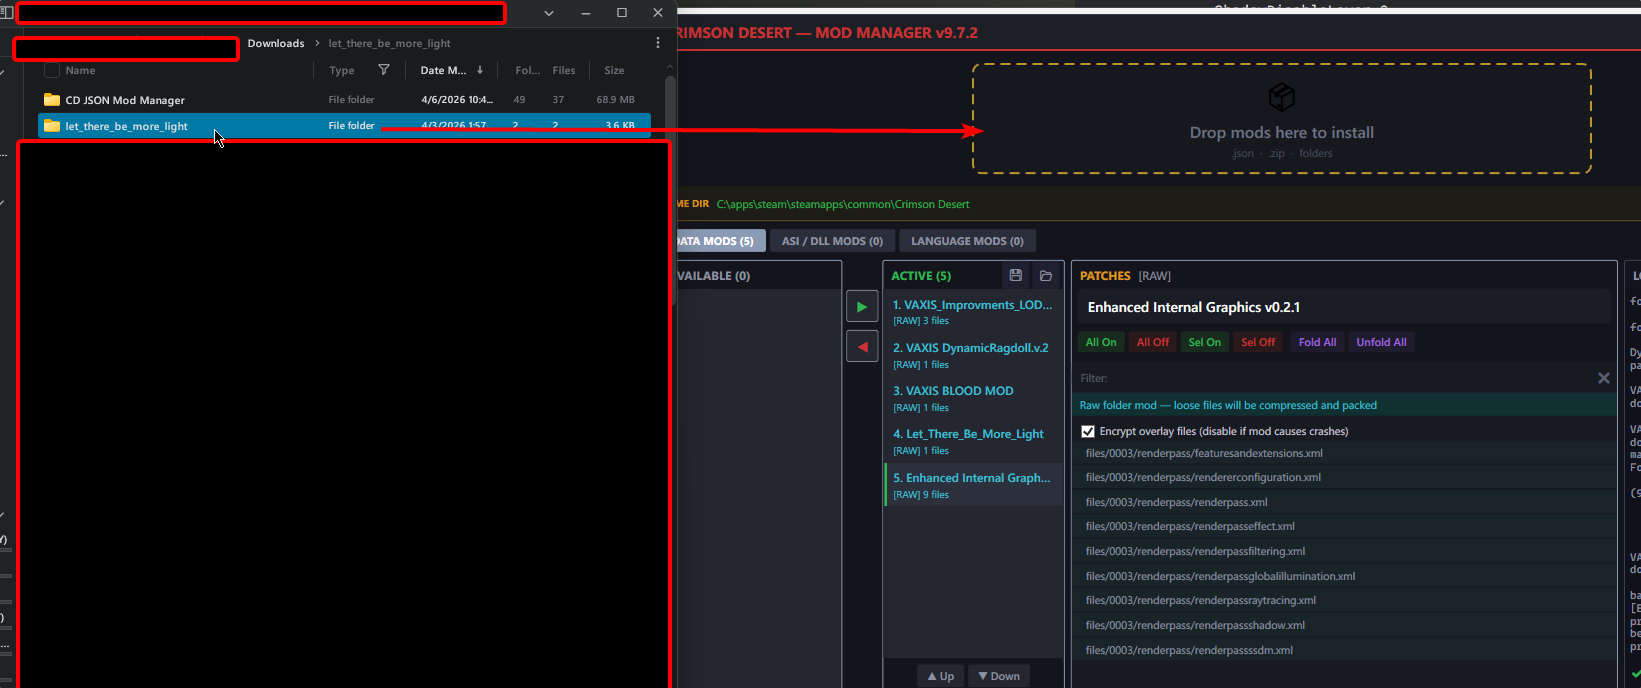Viewport: 1641px width, 688px height.
Task: Click the breadcrumb chevron after Downloads
Action: (x=316, y=43)
